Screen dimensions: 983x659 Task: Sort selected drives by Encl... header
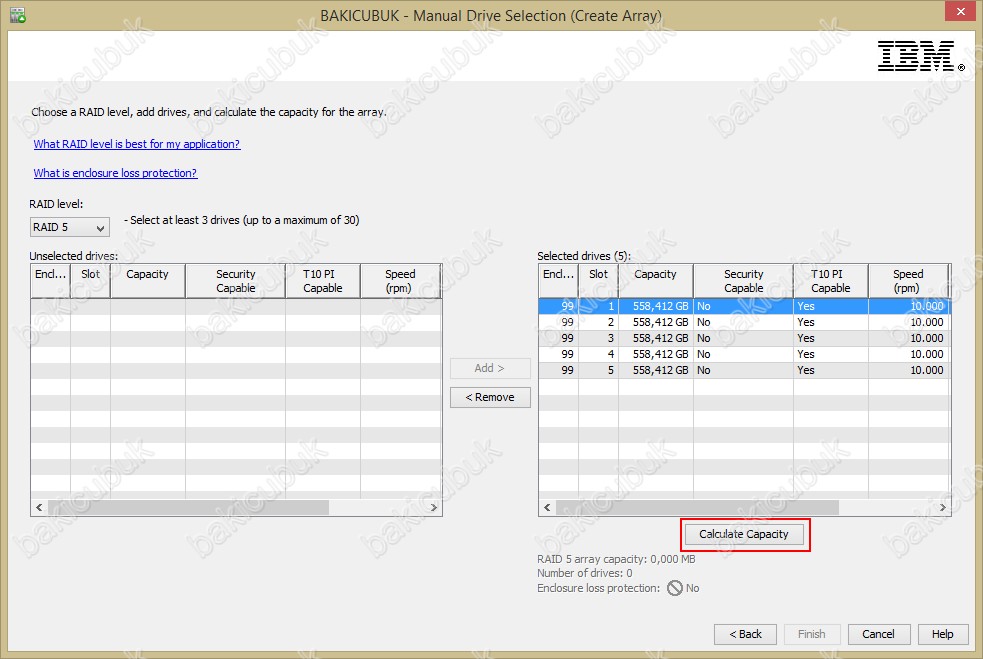(558, 281)
